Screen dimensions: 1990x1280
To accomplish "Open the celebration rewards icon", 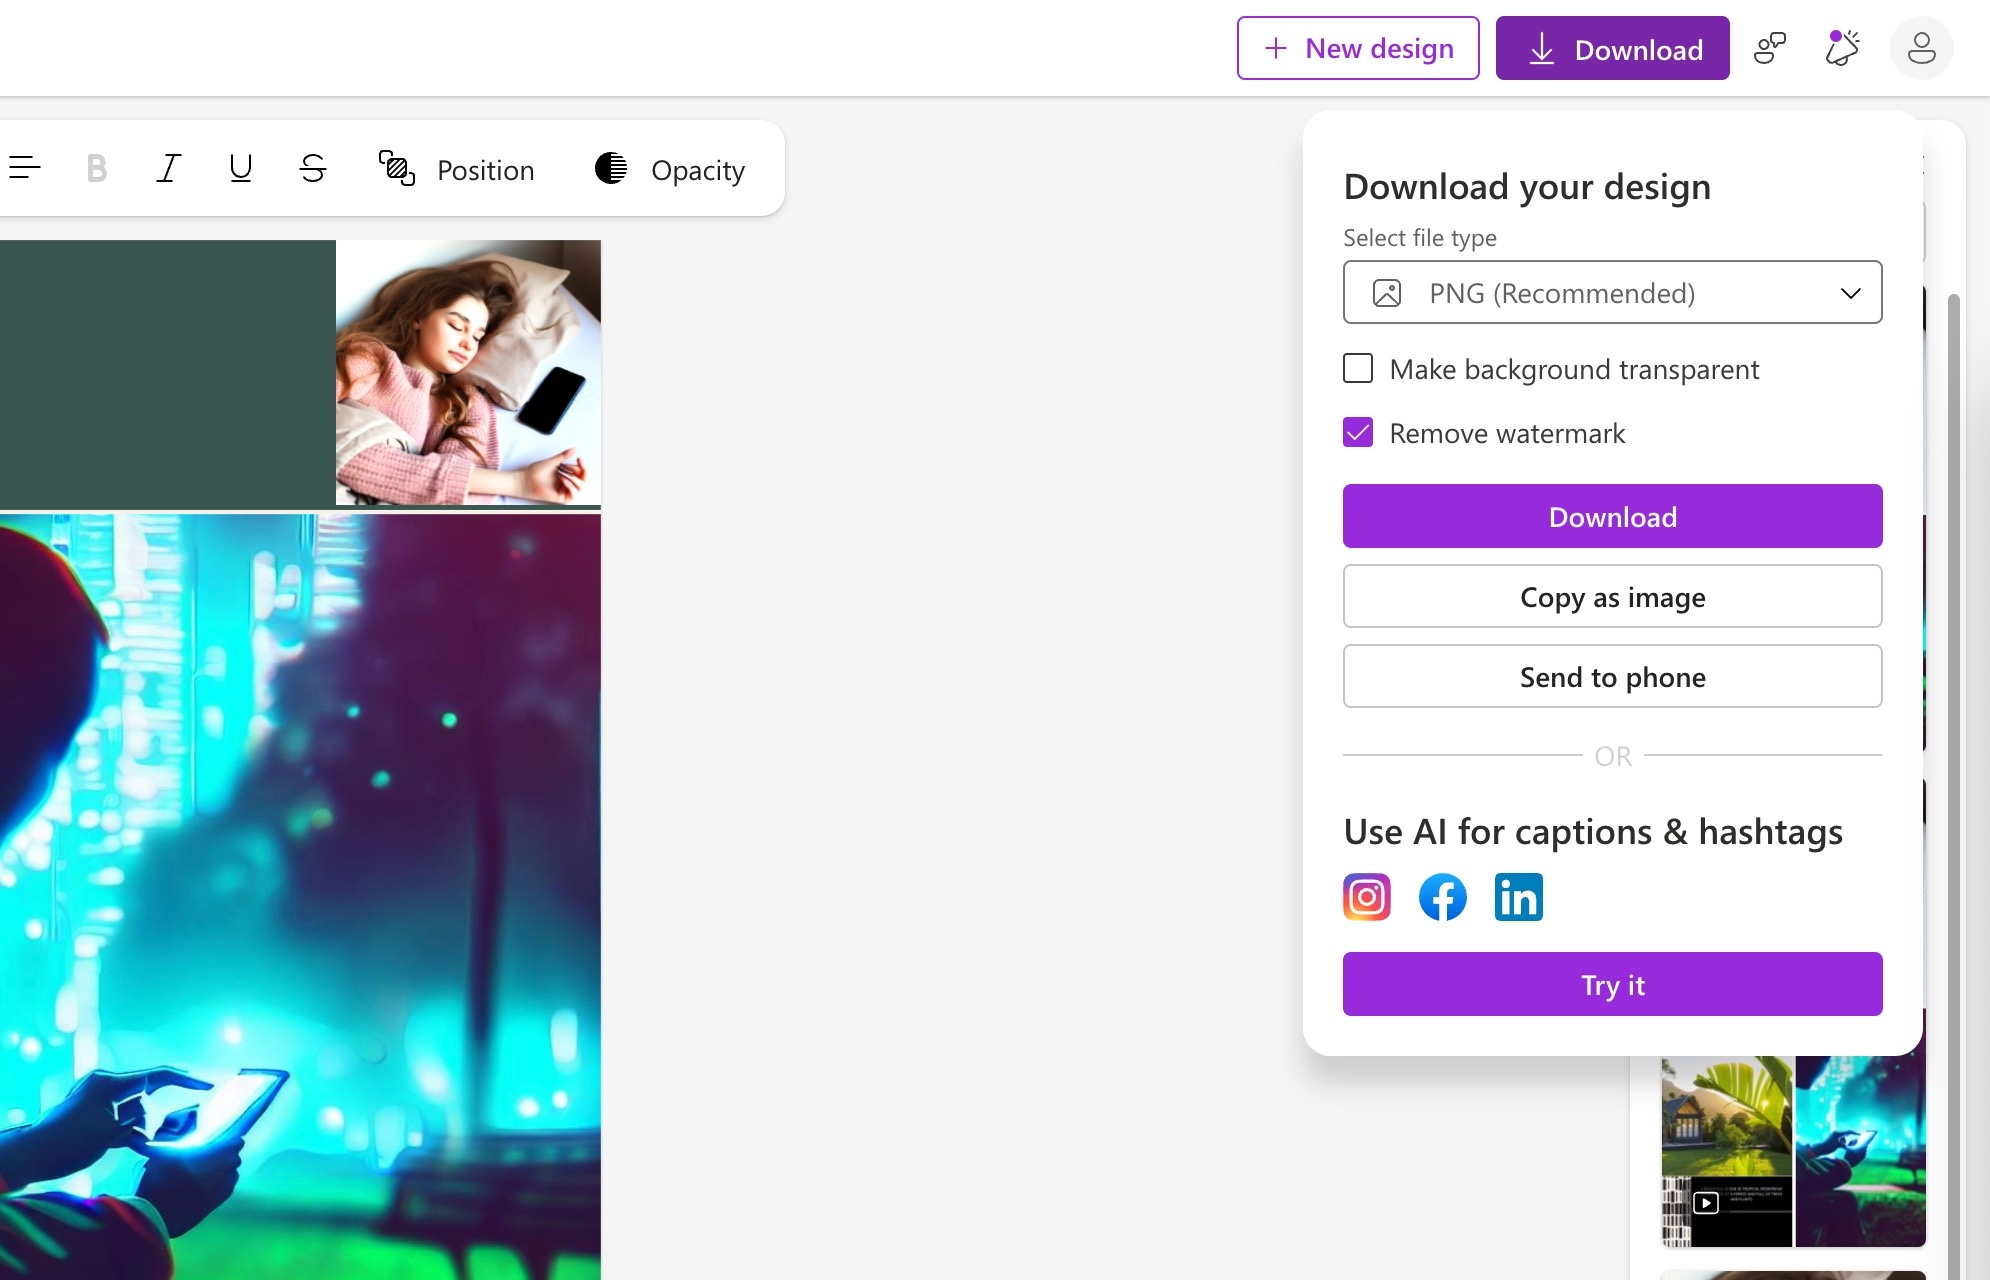I will tap(1841, 48).
